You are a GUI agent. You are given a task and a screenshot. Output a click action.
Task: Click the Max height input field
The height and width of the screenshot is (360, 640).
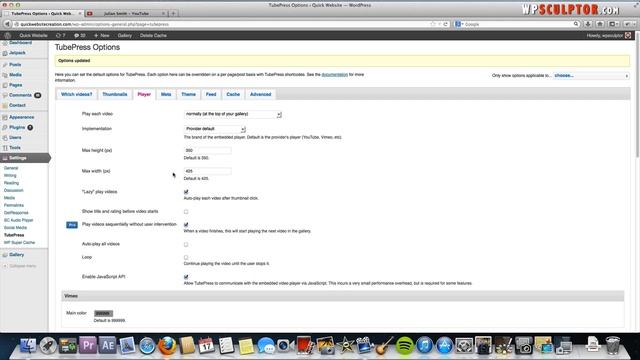[x=208, y=151]
